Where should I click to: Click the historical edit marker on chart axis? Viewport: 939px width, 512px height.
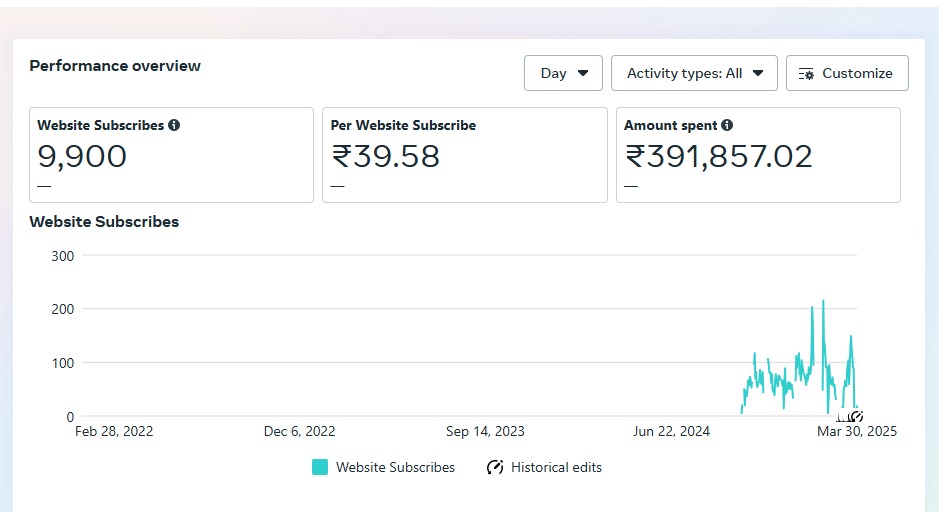tap(856, 416)
